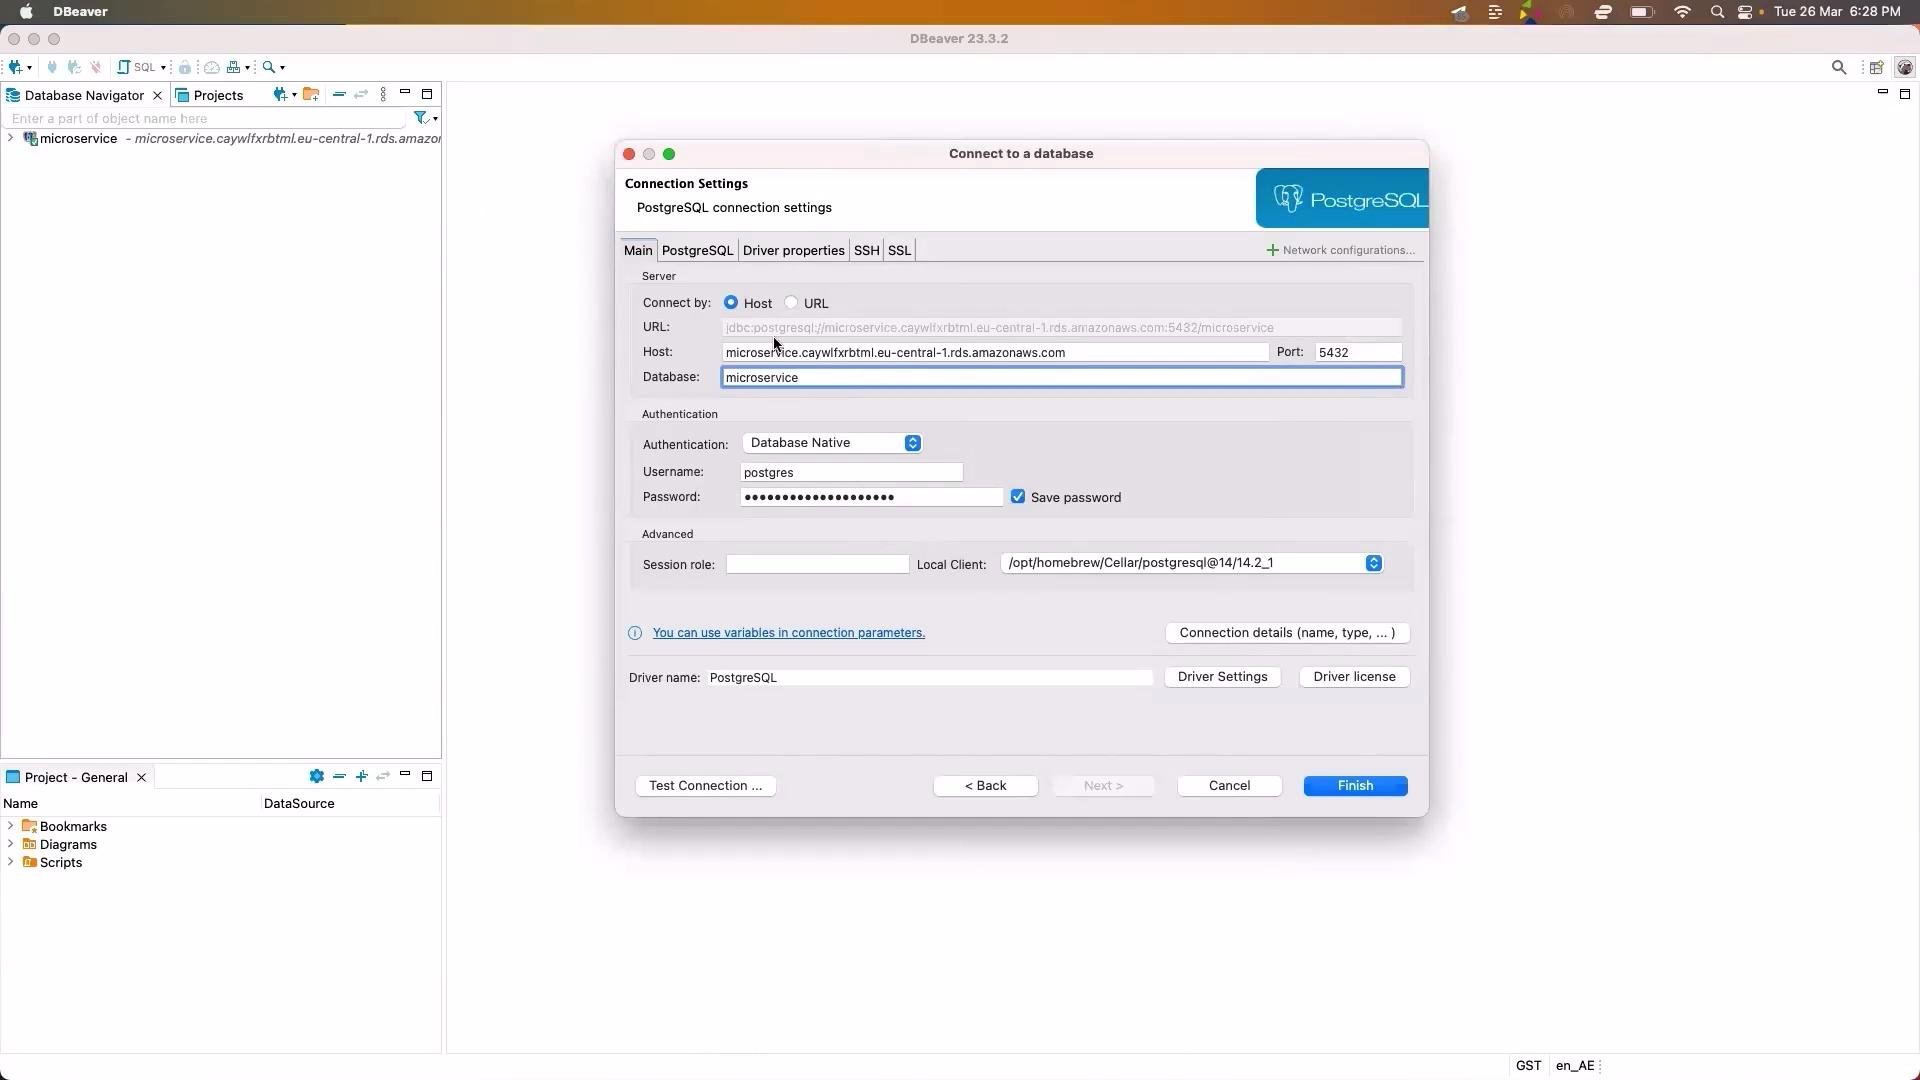Viewport: 1920px width, 1080px height.
Task: Switch to the Driver properties tab
Action: point(793,250)
